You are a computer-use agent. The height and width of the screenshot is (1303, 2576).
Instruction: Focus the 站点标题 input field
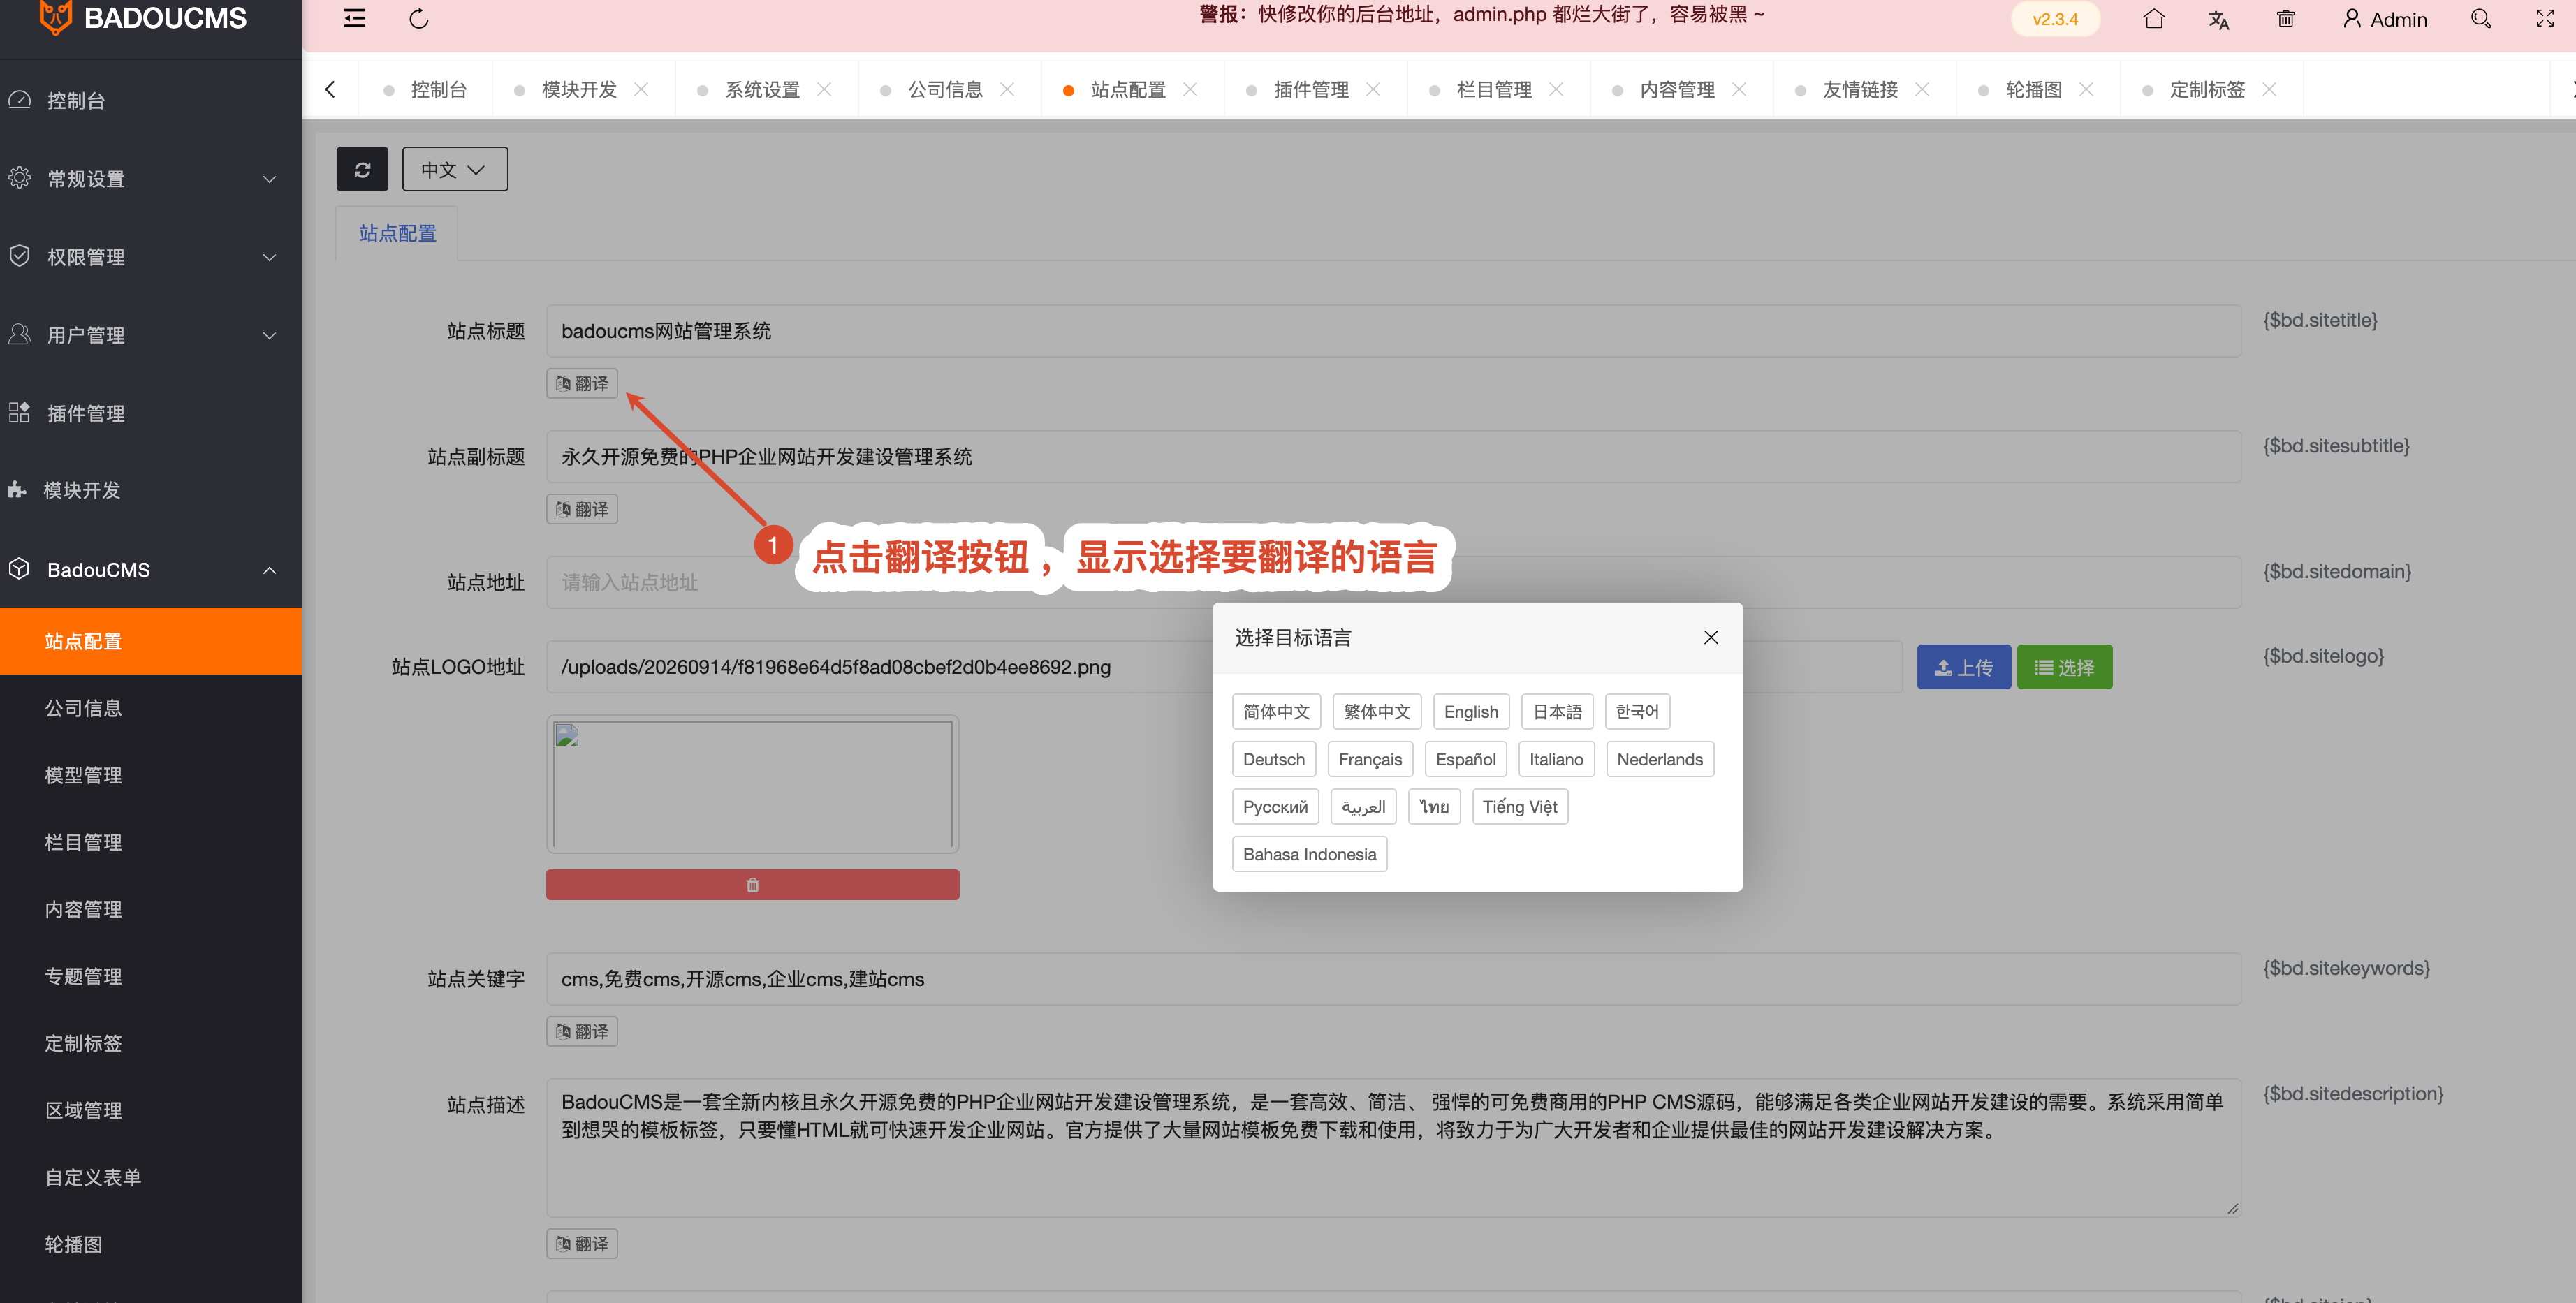1393,331
